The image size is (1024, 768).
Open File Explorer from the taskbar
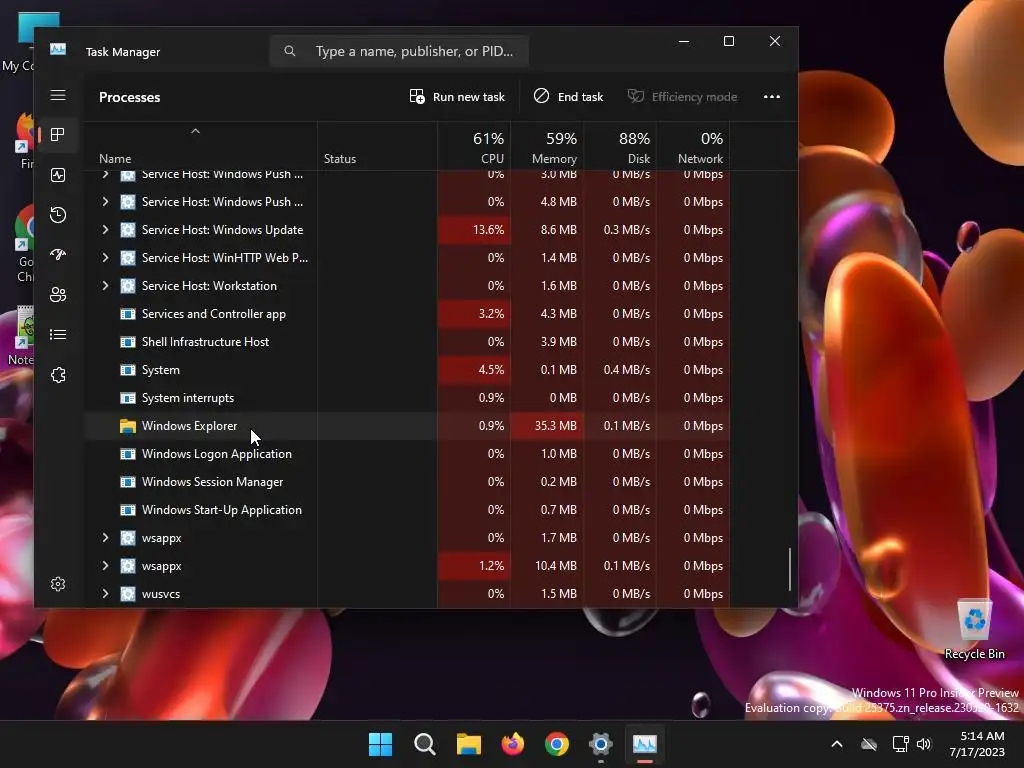coord(469,744)
